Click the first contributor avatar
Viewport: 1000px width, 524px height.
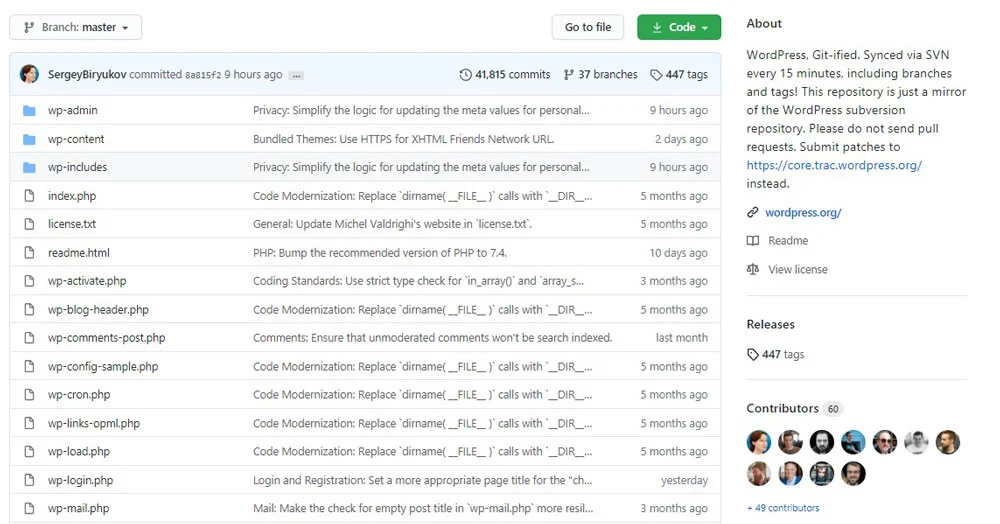[x=759, y=442]
